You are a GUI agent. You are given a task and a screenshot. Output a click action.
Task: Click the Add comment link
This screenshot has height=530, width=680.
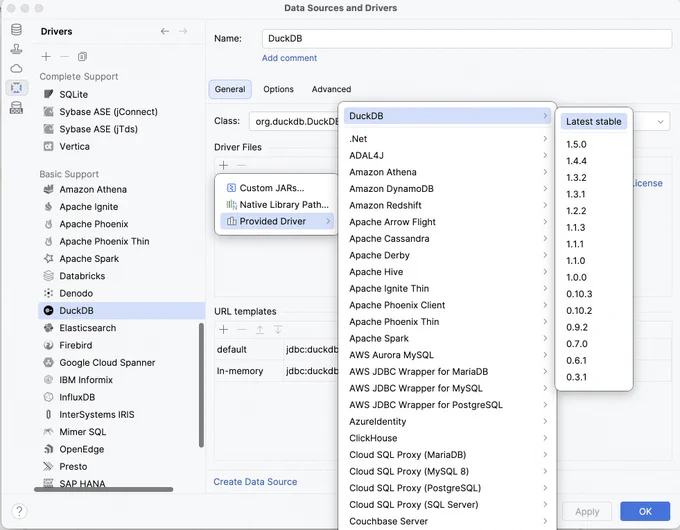coord(289,58)
